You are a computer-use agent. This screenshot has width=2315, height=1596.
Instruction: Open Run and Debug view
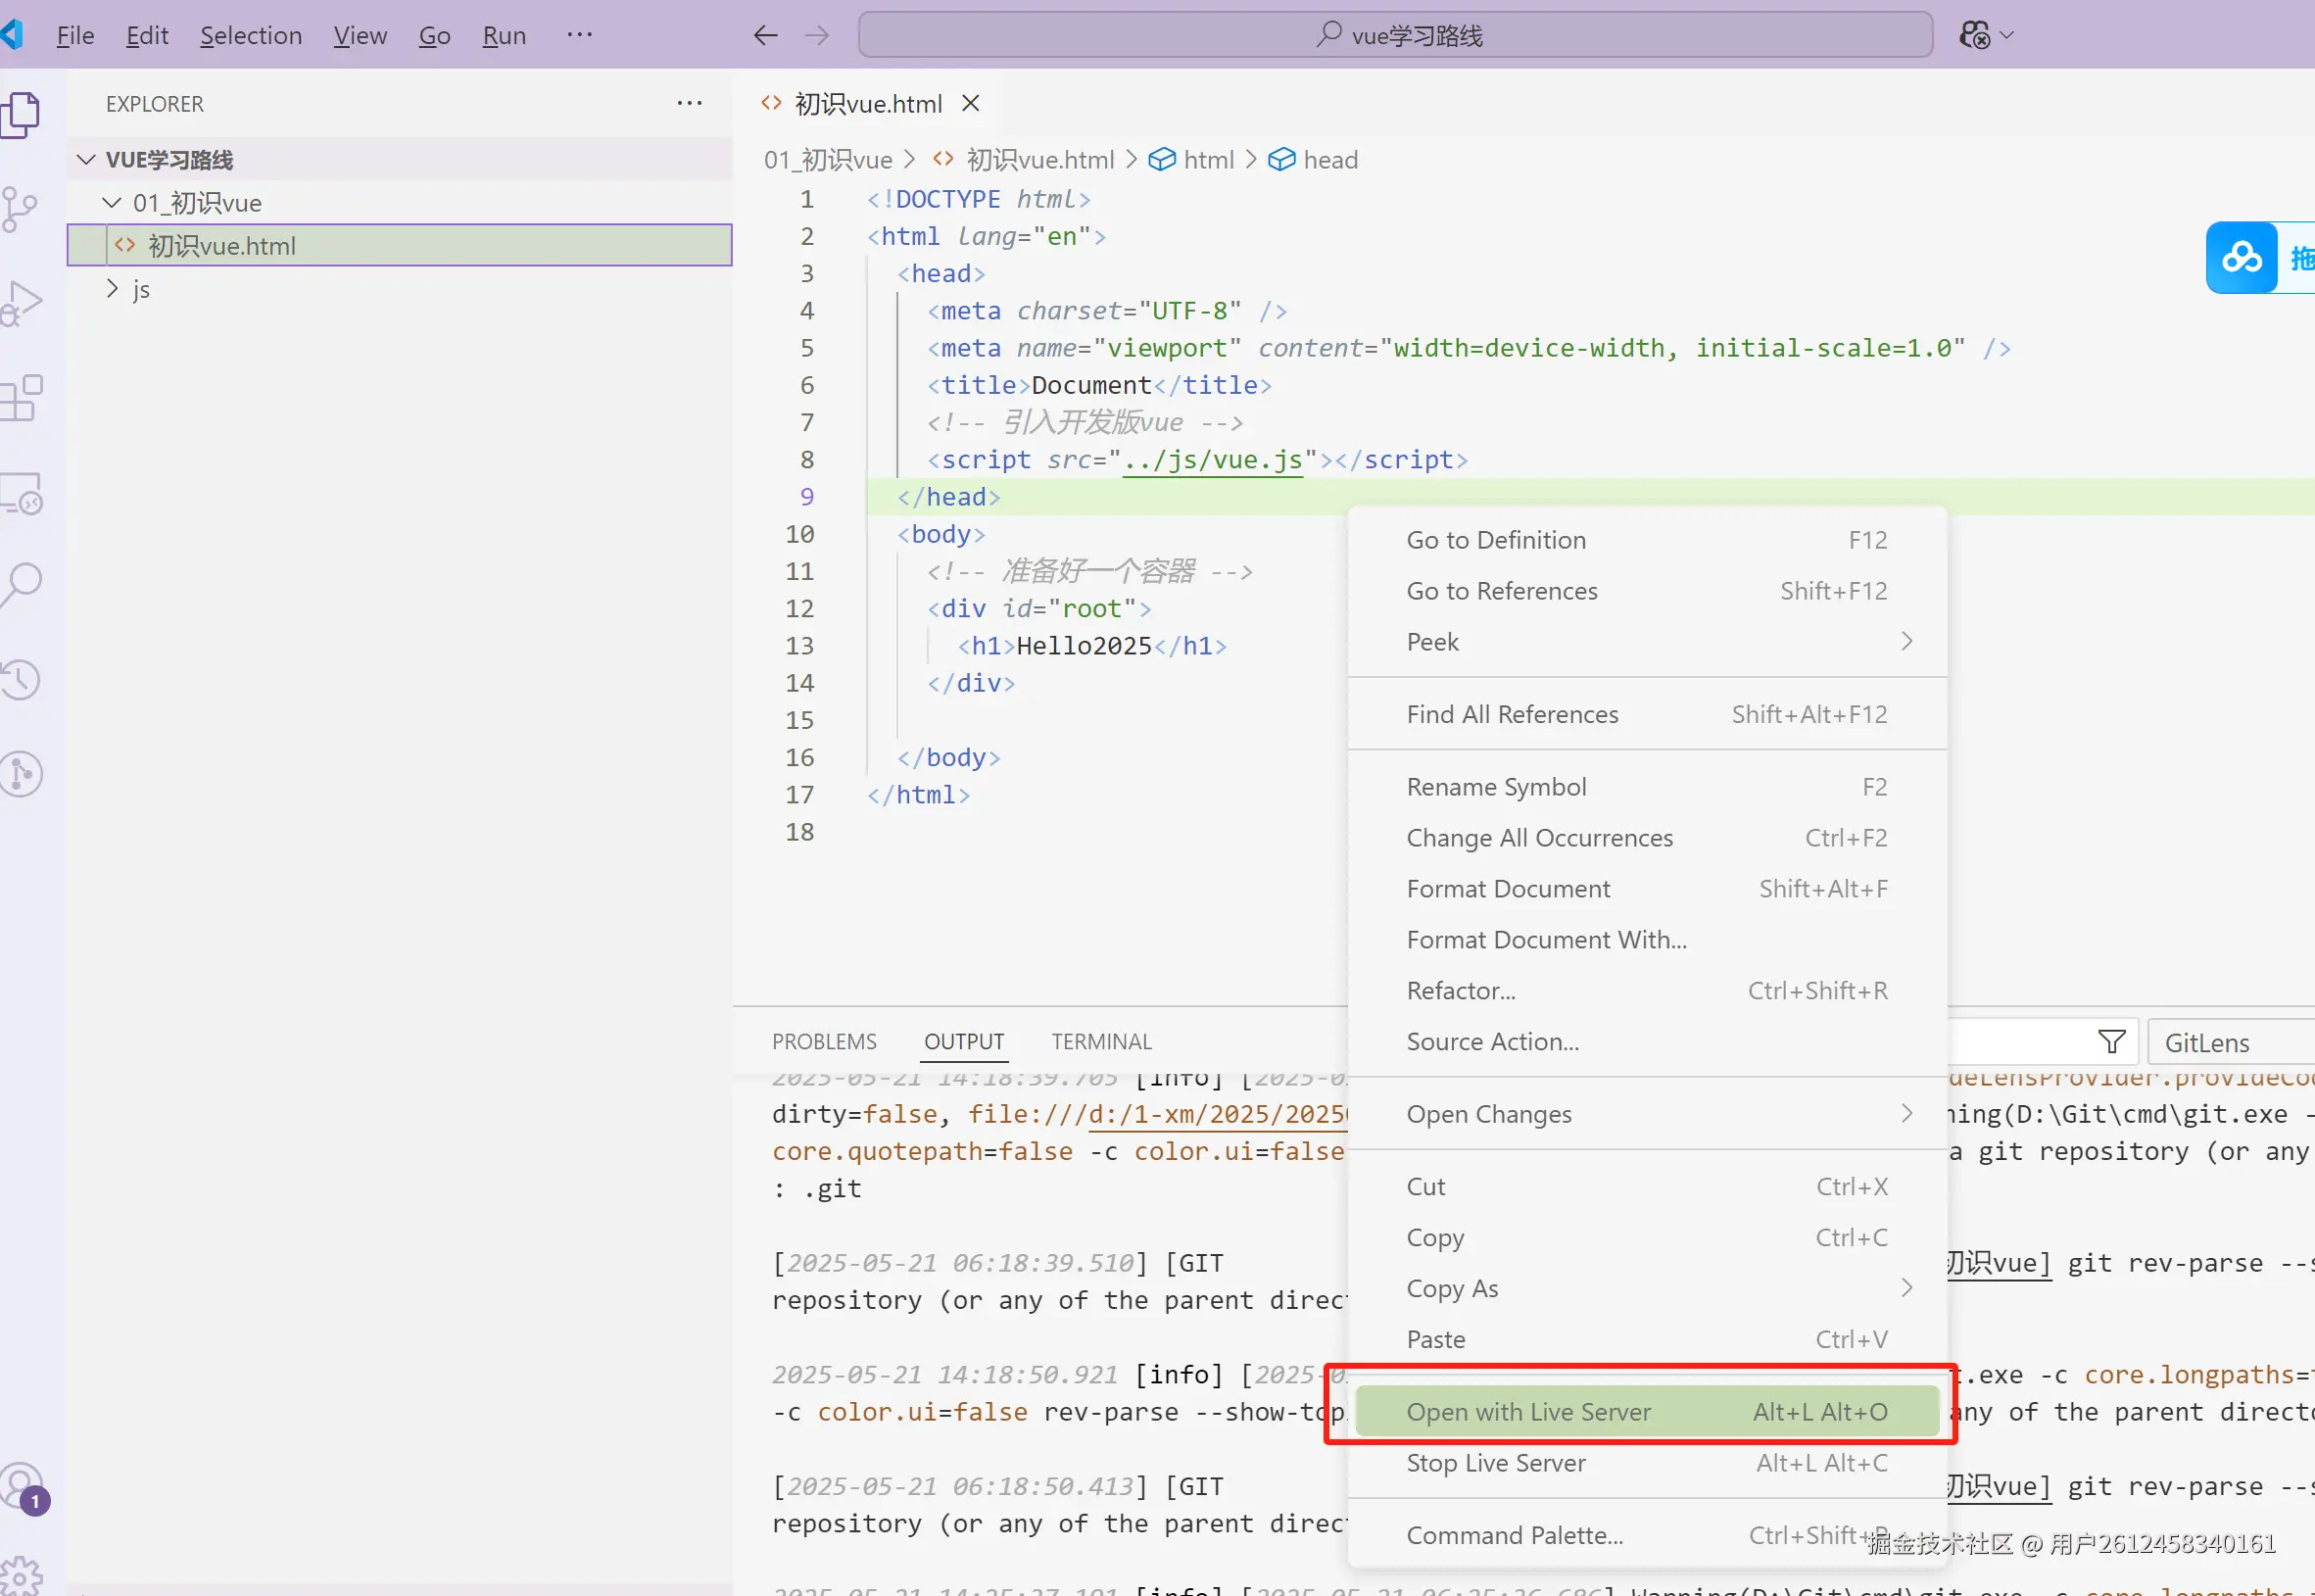(x=21, y=303)
